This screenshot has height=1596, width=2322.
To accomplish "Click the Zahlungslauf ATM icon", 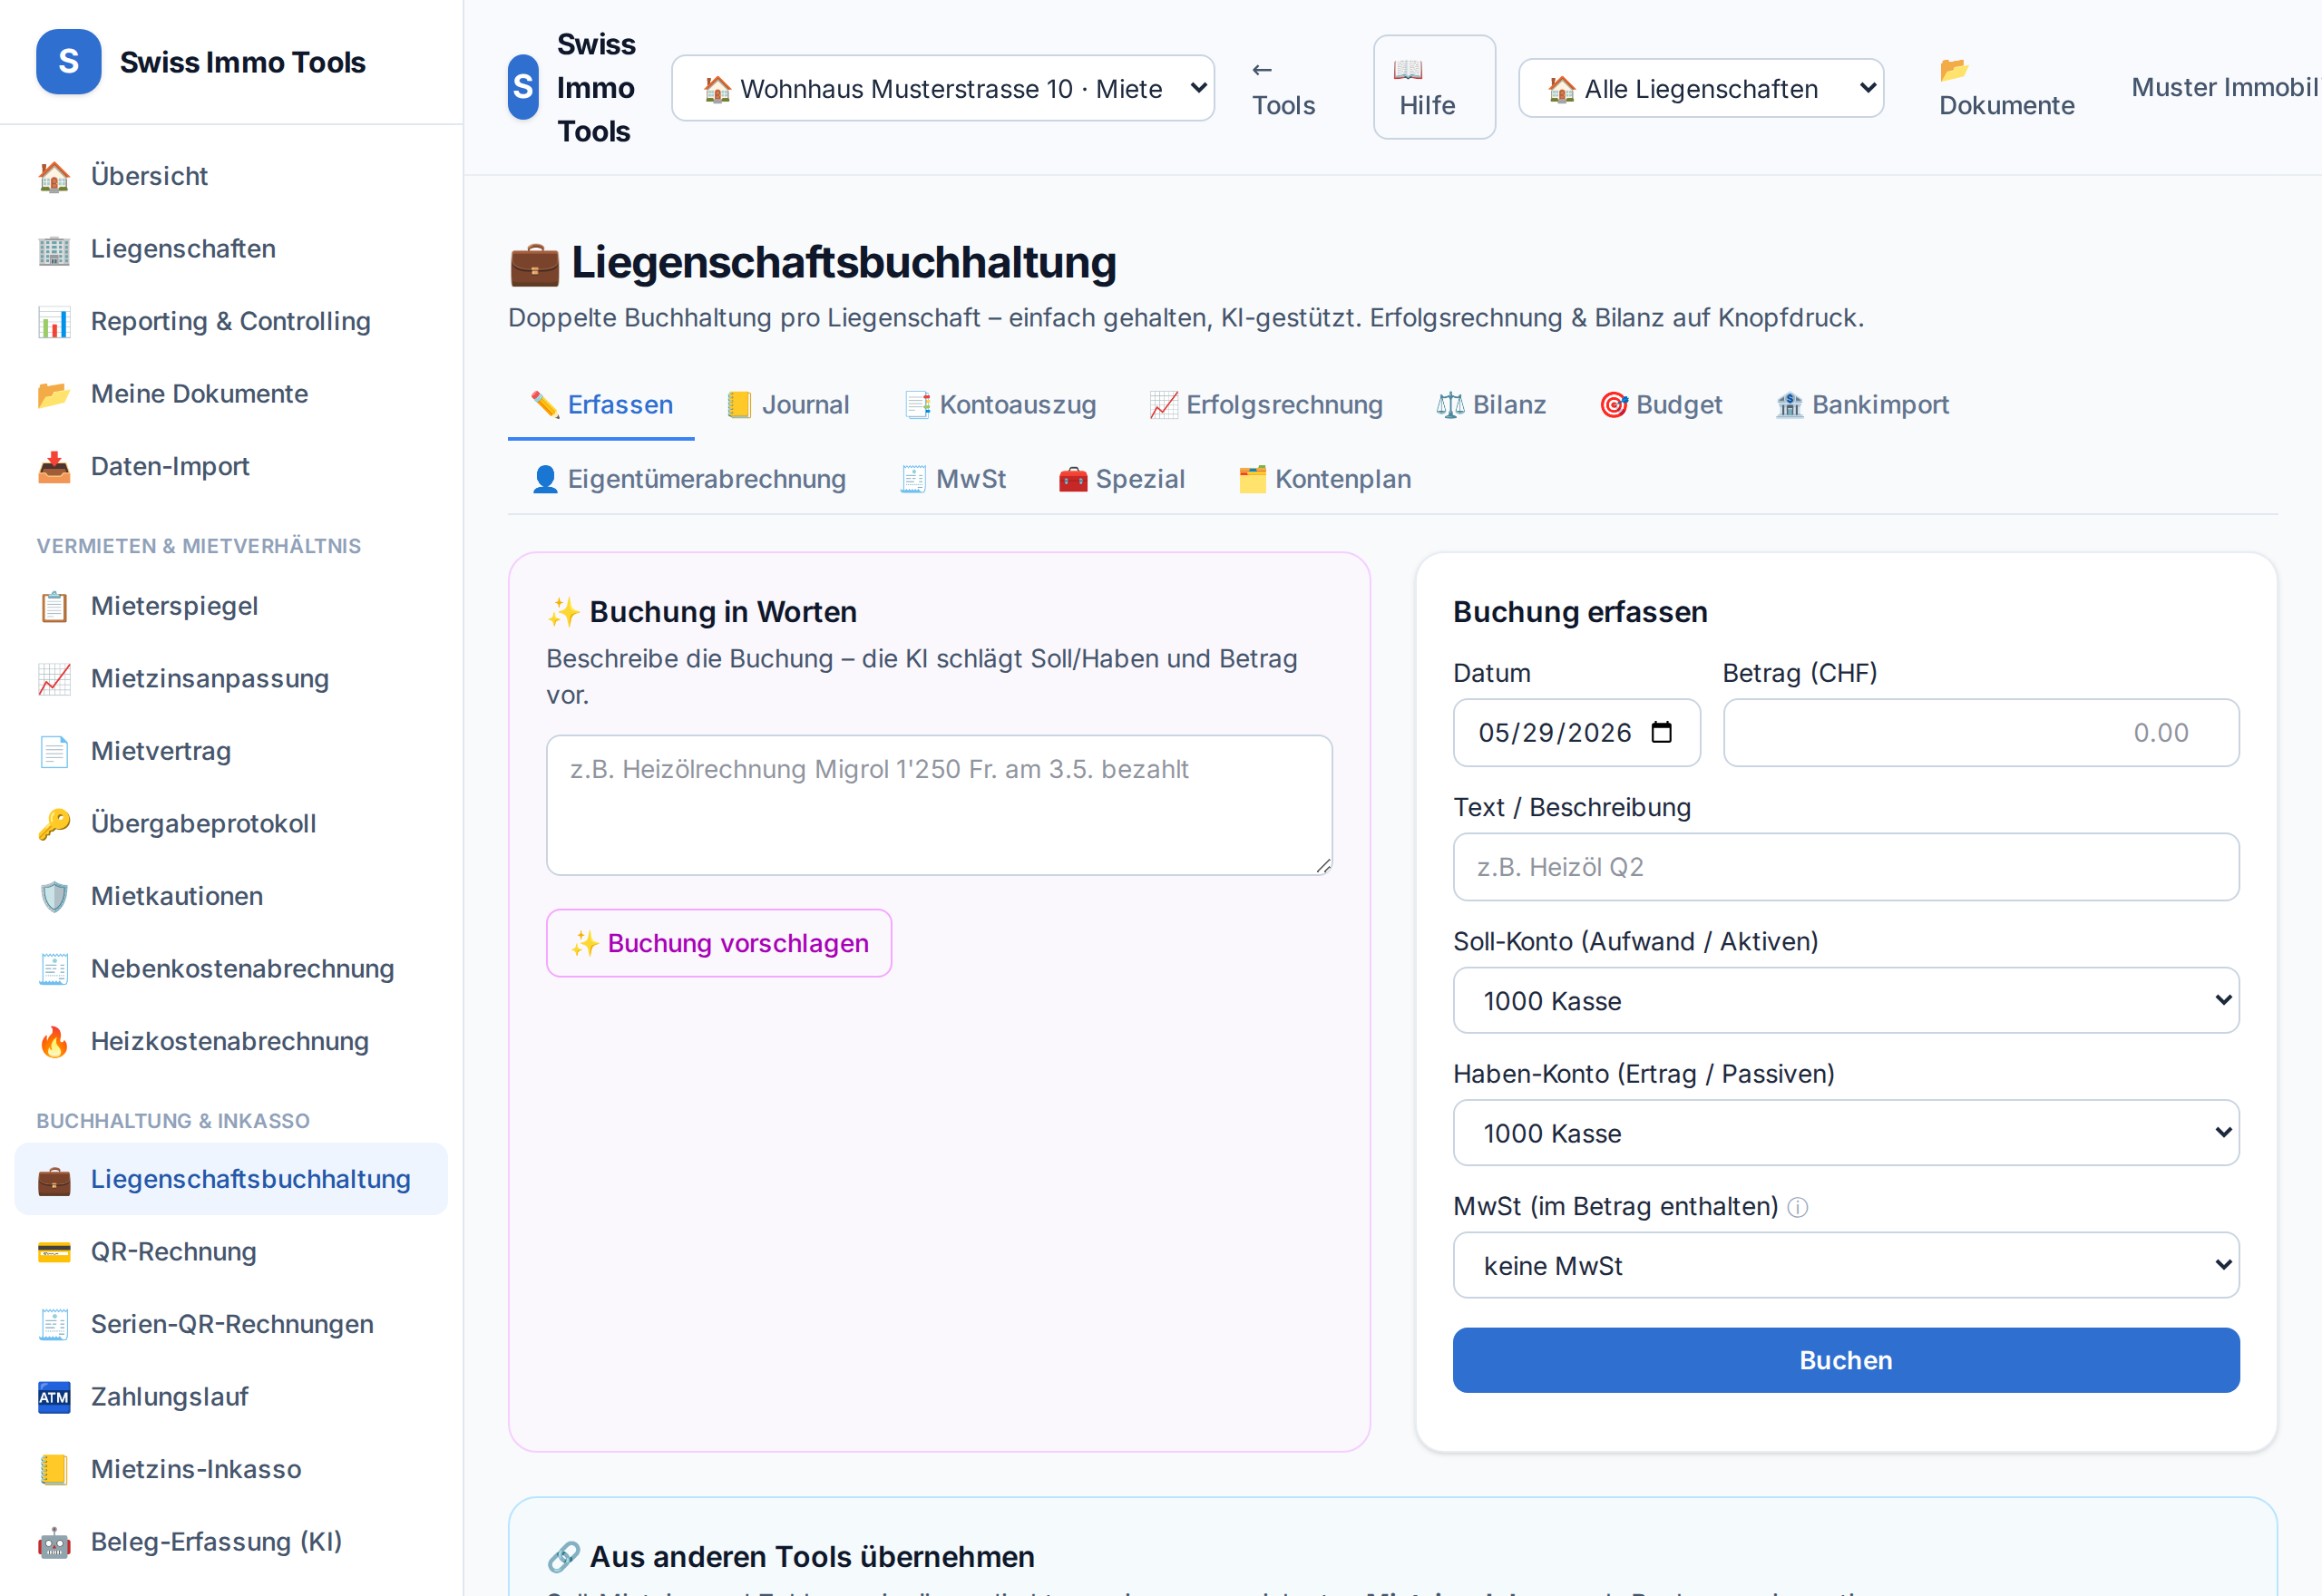I will (x=54, y=1397).
